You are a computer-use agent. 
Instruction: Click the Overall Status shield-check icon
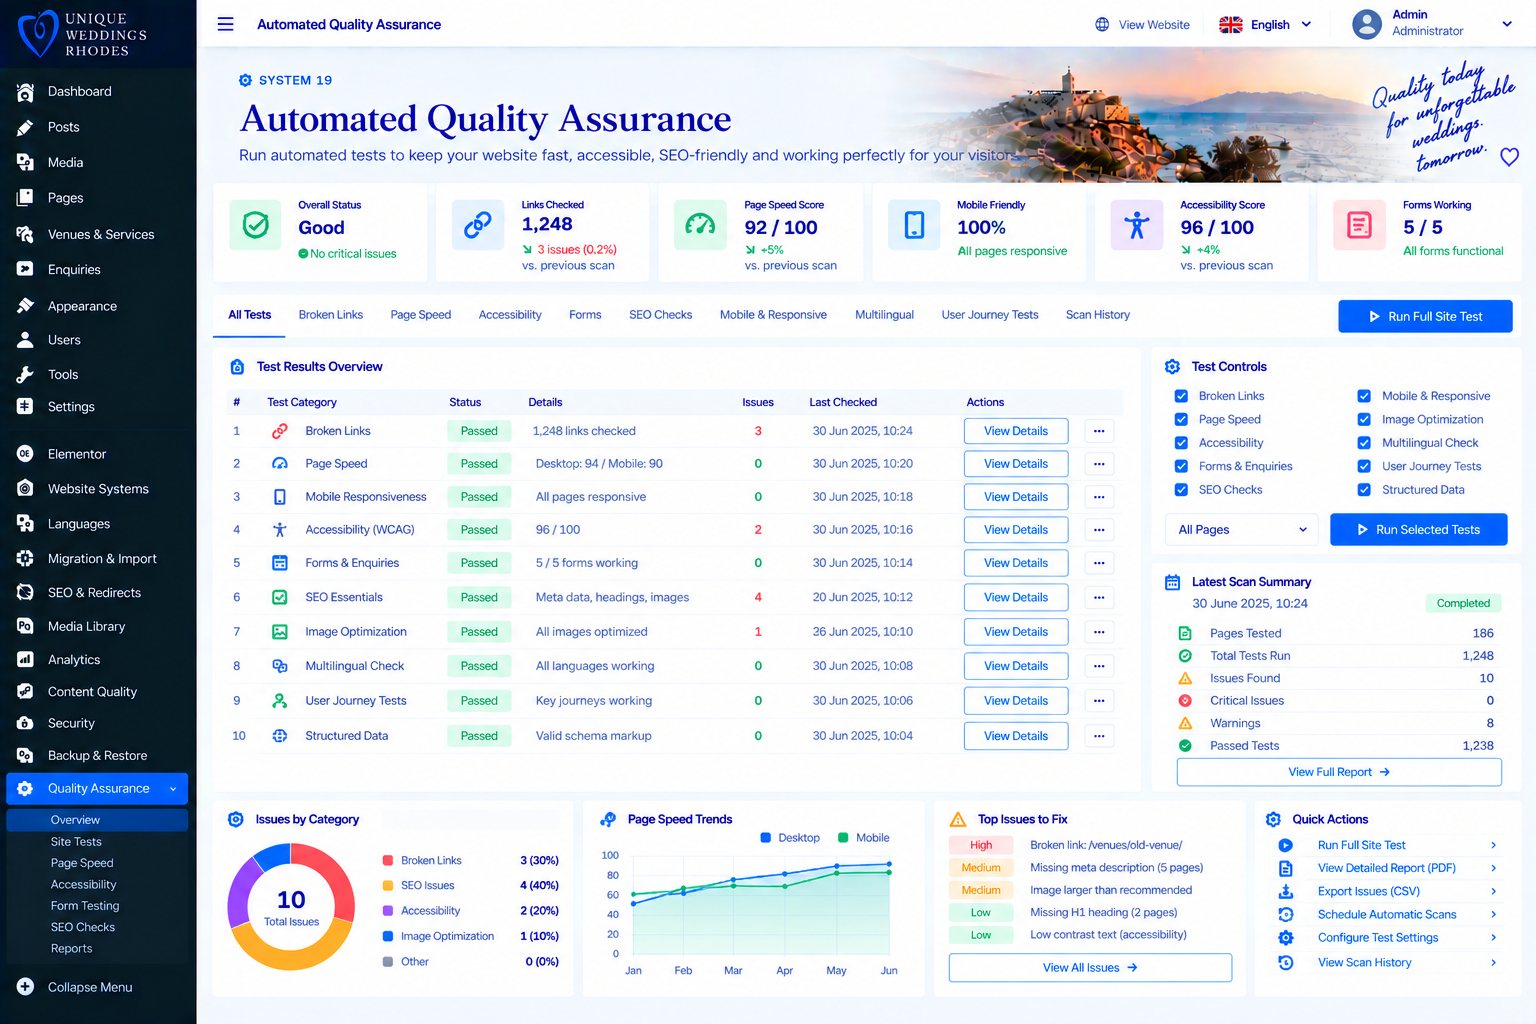click(256, 225)
